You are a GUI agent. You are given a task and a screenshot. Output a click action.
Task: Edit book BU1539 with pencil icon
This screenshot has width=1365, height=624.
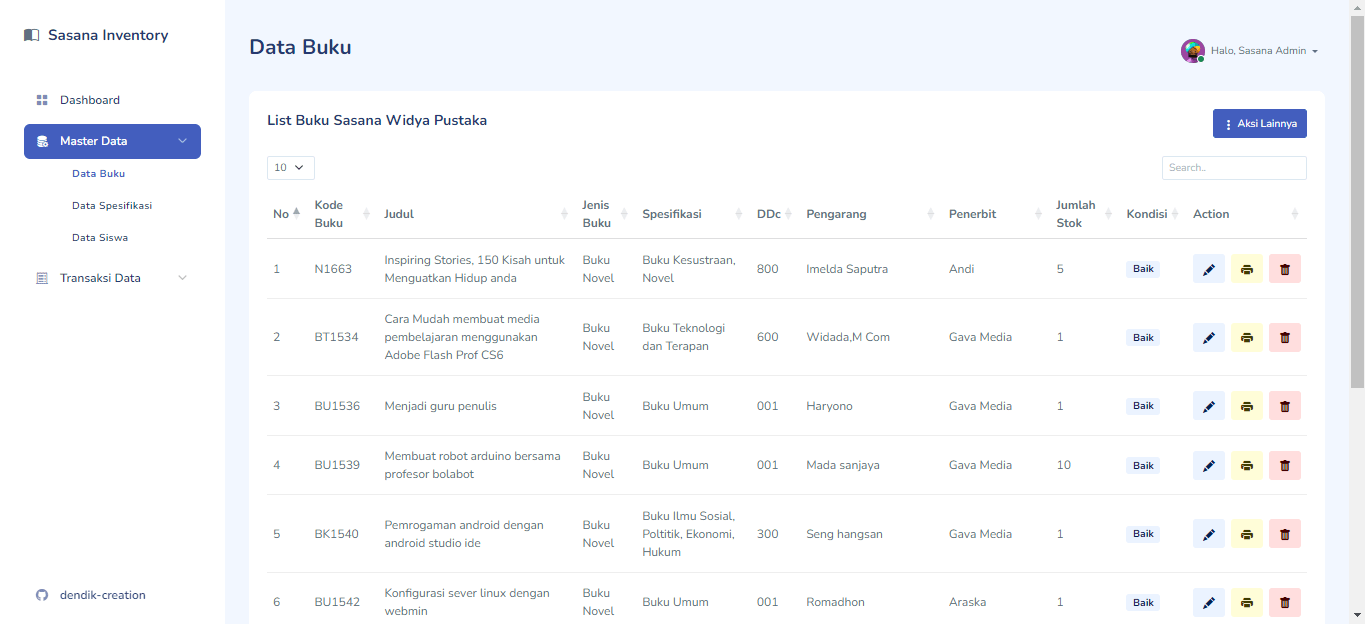(1209, 465)
